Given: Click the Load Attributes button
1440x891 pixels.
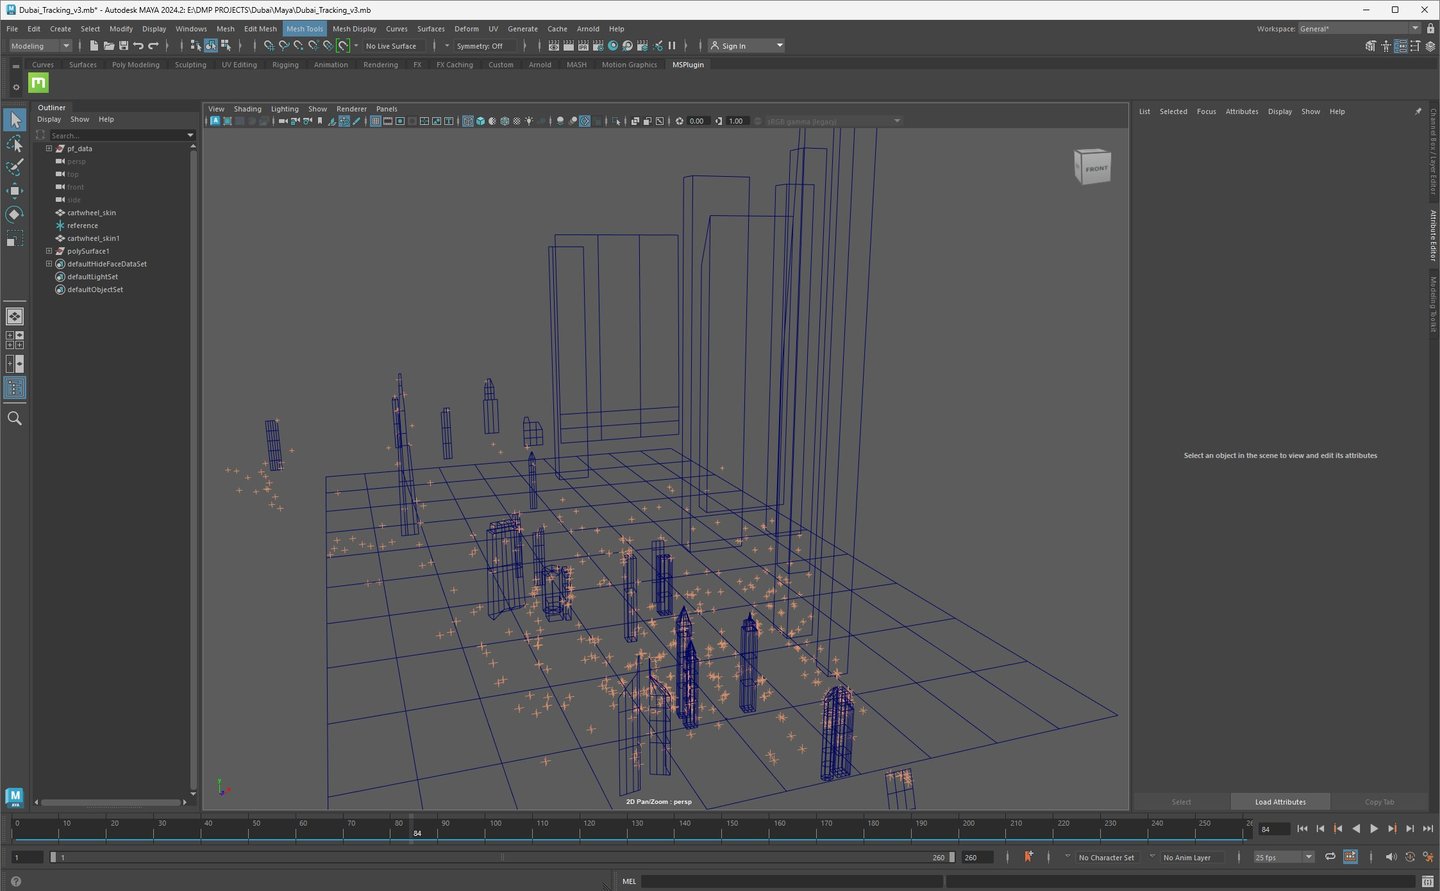Looking at the screenshot, I should [1280, 802].
